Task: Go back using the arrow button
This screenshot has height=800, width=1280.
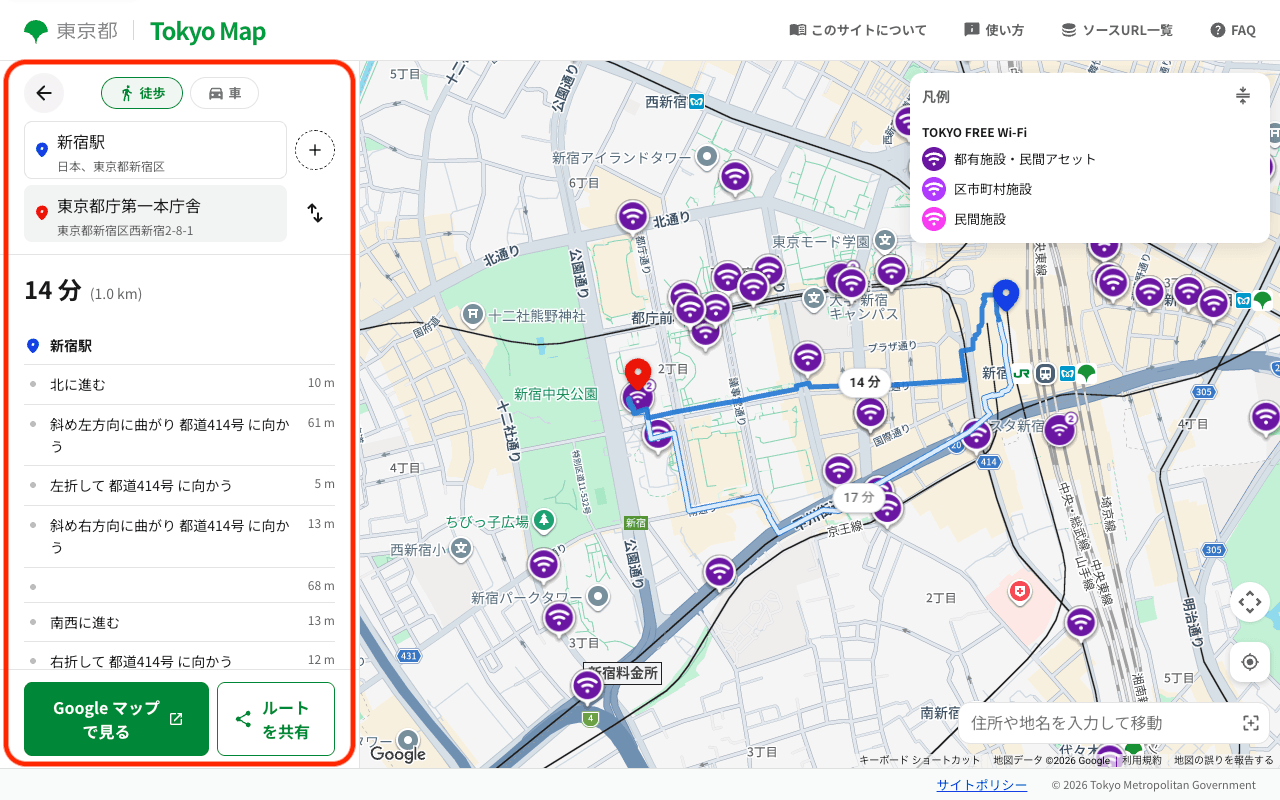Action: (x=44, y=93)
